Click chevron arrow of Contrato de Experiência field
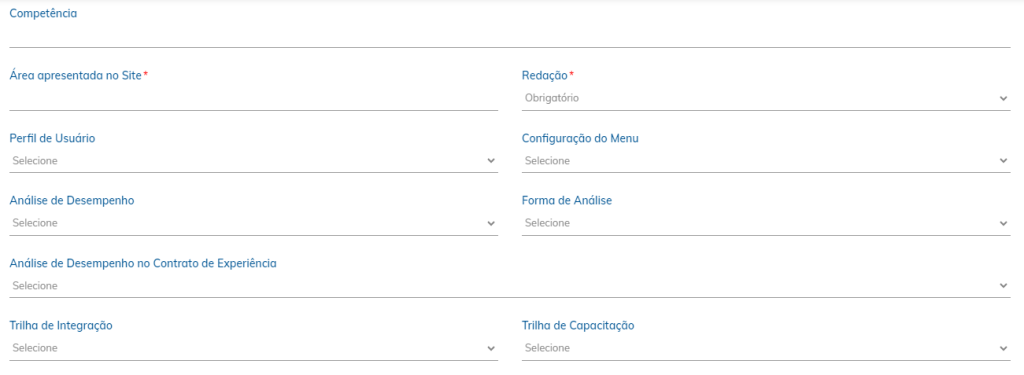 coord(1003,286)
